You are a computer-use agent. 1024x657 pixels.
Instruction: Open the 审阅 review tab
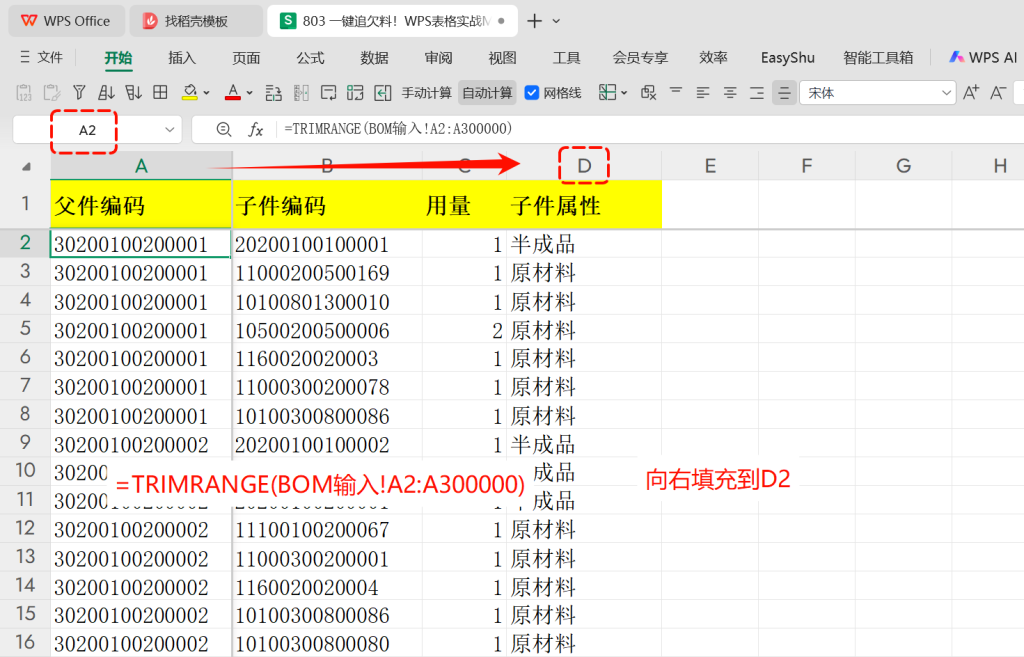[x=438, y=57]
